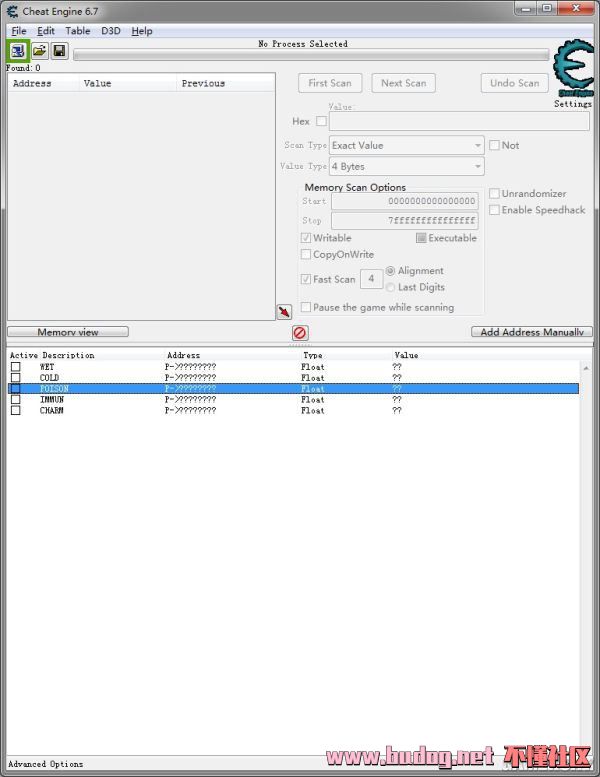Activate the WET cheat entry checkbox
This screenshot has width=600, height=777.
[15, 367]
